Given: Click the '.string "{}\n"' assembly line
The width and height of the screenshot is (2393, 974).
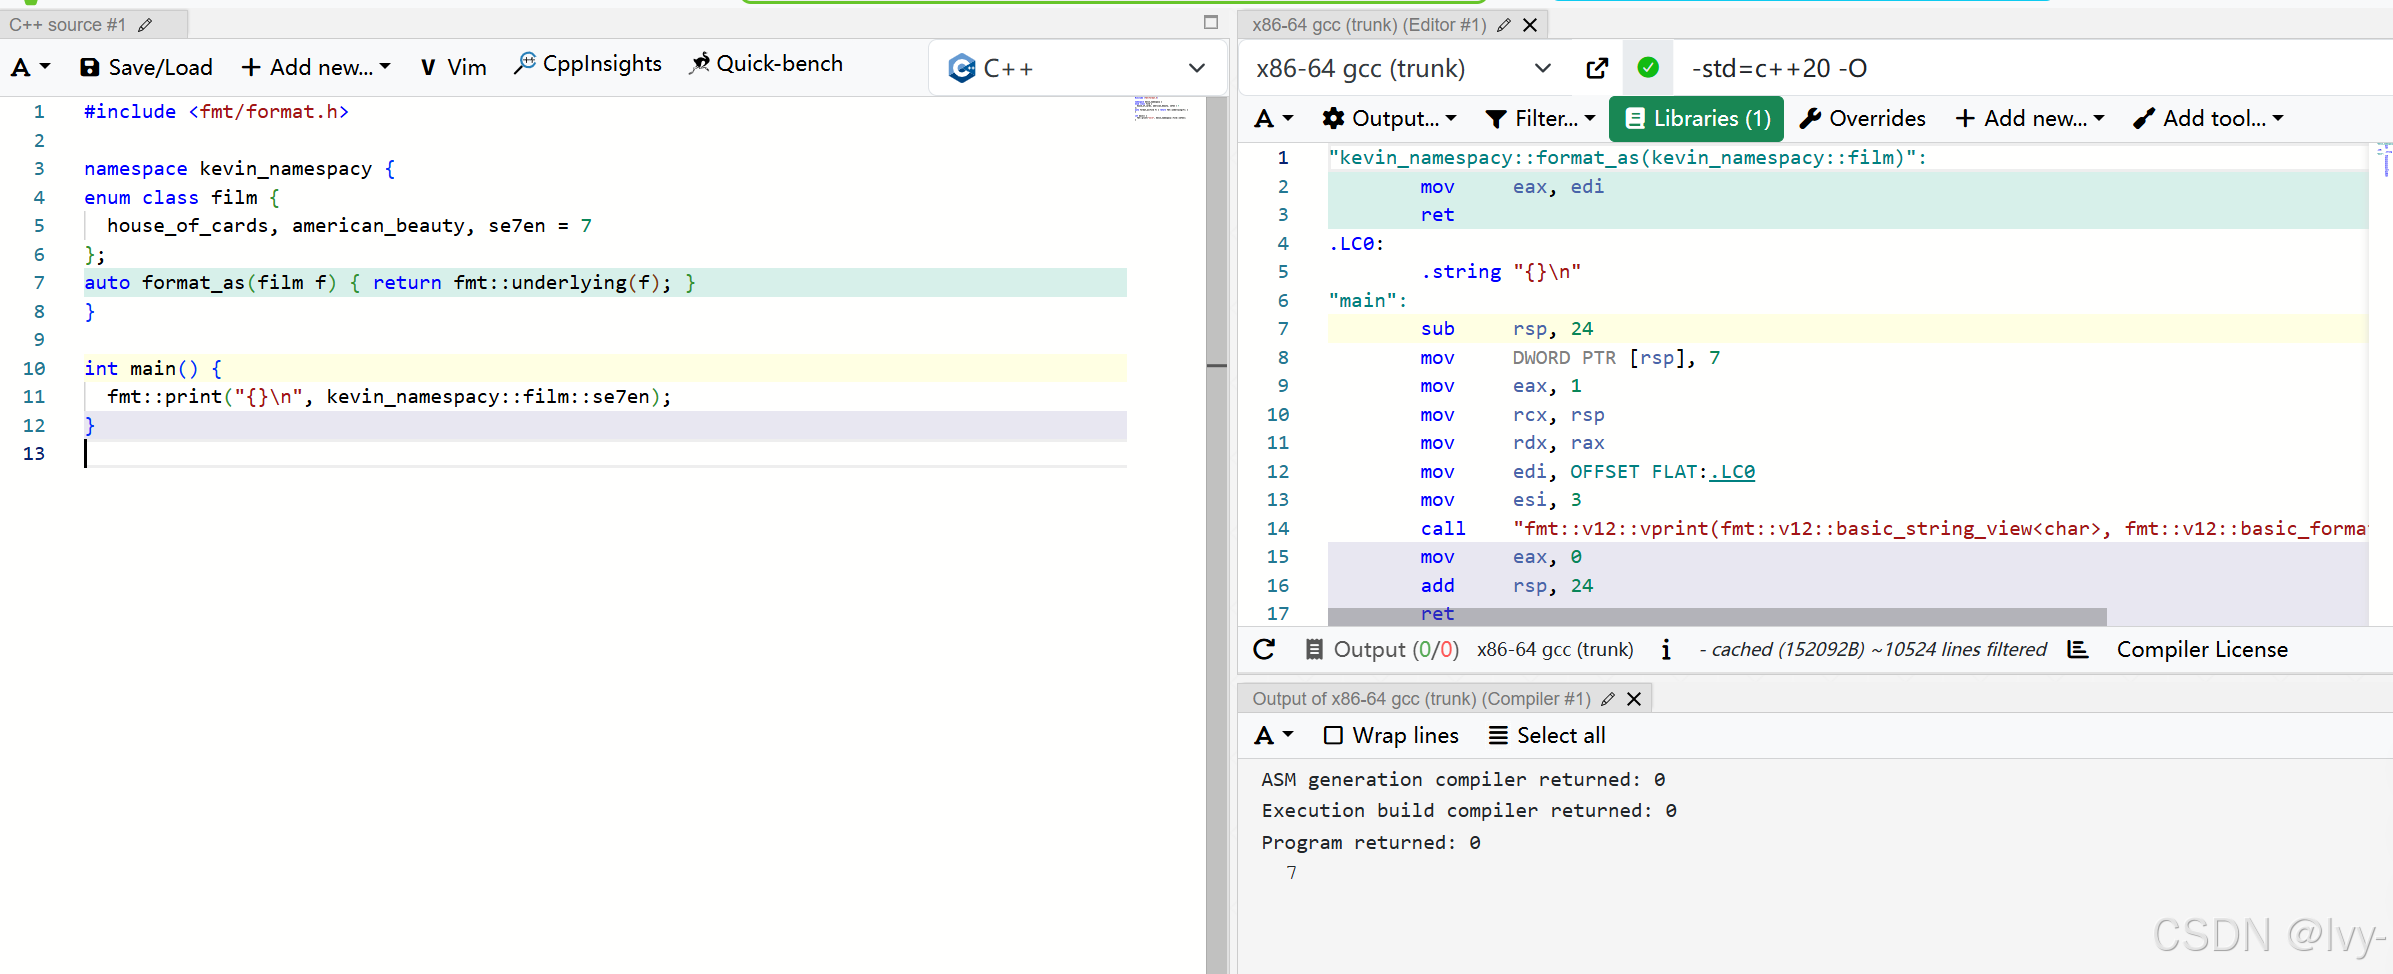Looking at the screenshot, I should [x=1501, y=272].
